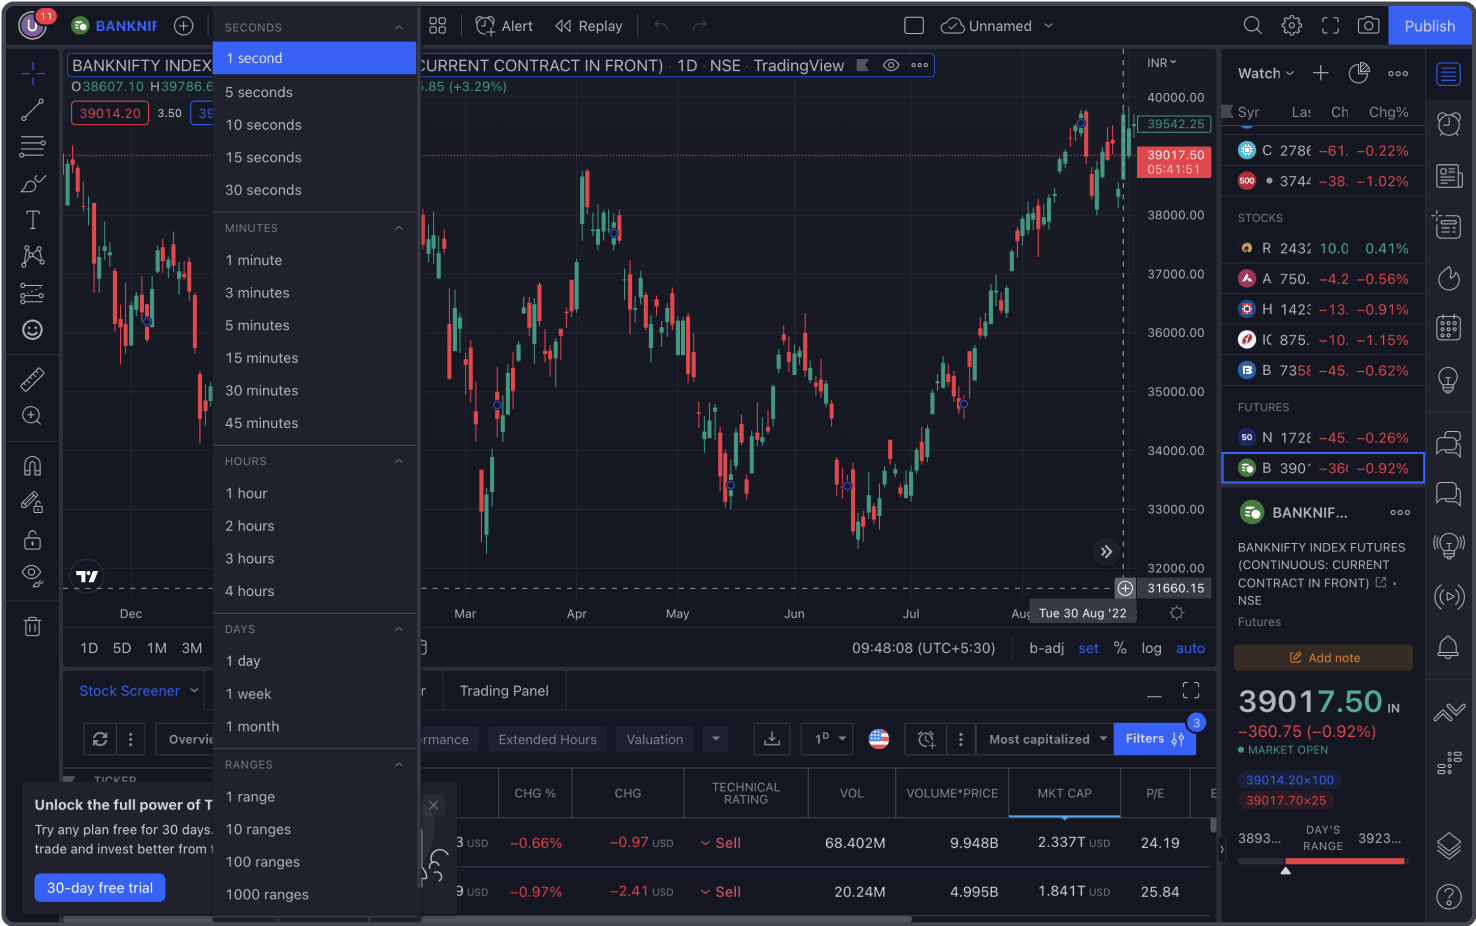This screenshot has width=1476, height=926.
Task: Start bar Replay mode
Action: pyautogui.click(x=588, y=26)
